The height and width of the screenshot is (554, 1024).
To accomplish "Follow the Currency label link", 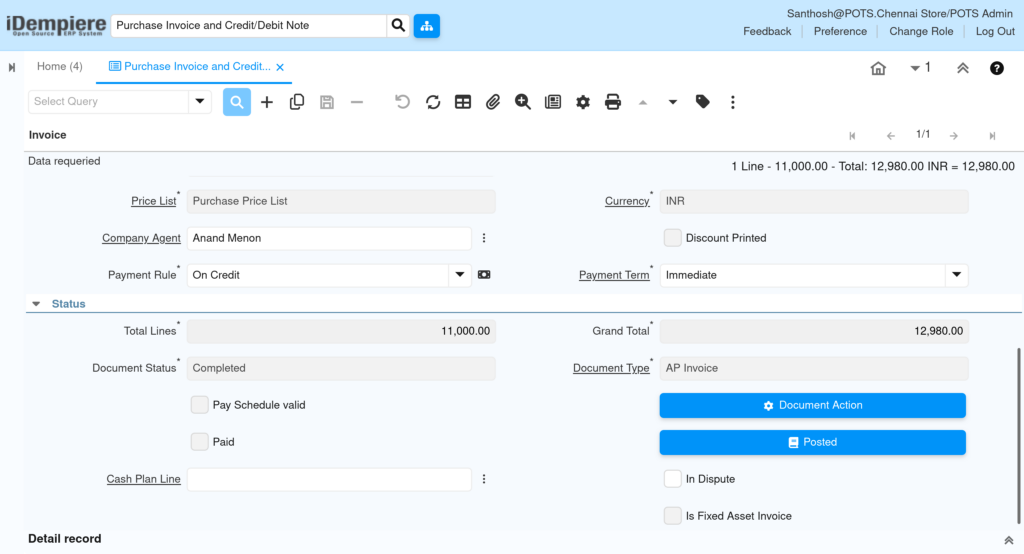I will tap(627, 201).
